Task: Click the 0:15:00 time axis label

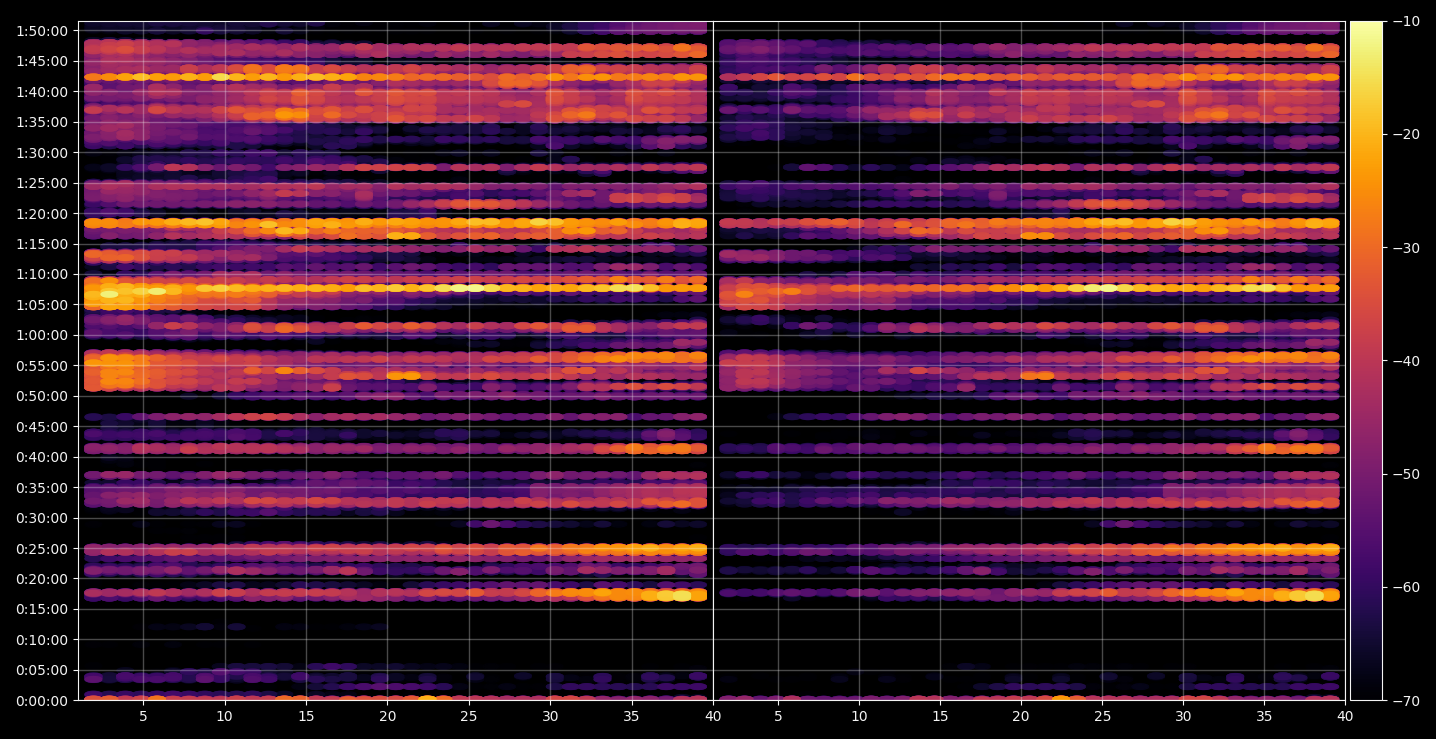Action: click(x=42, y=609)
